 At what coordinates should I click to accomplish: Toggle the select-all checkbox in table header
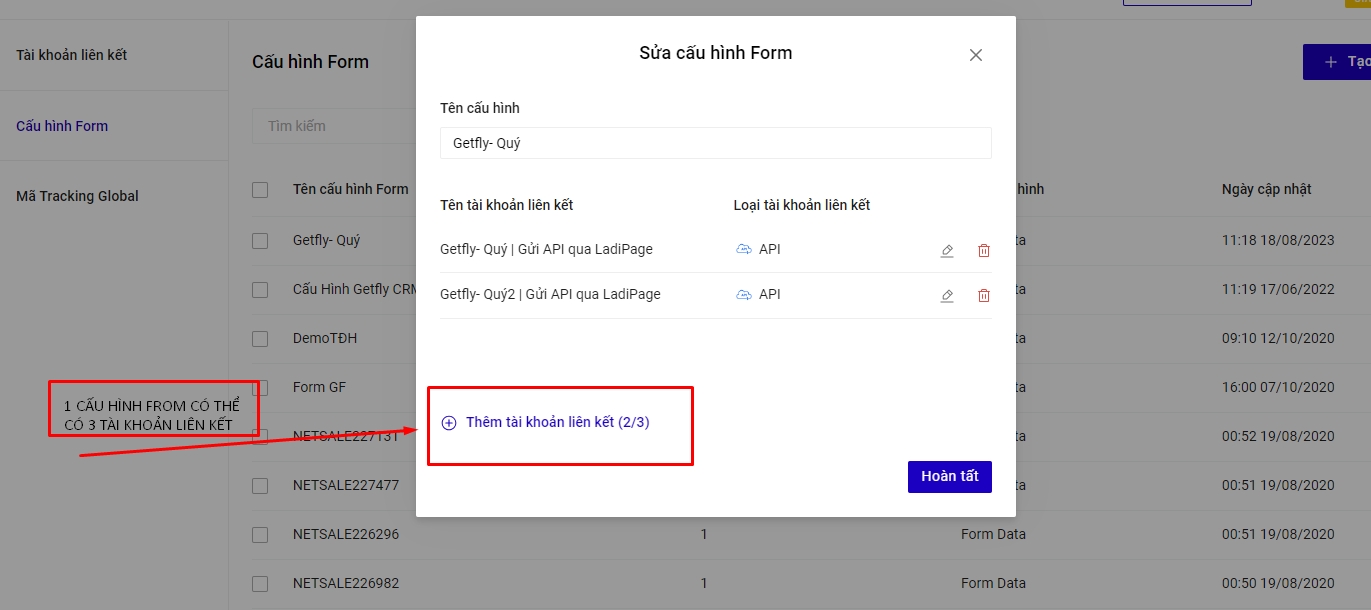pos(260,190)
